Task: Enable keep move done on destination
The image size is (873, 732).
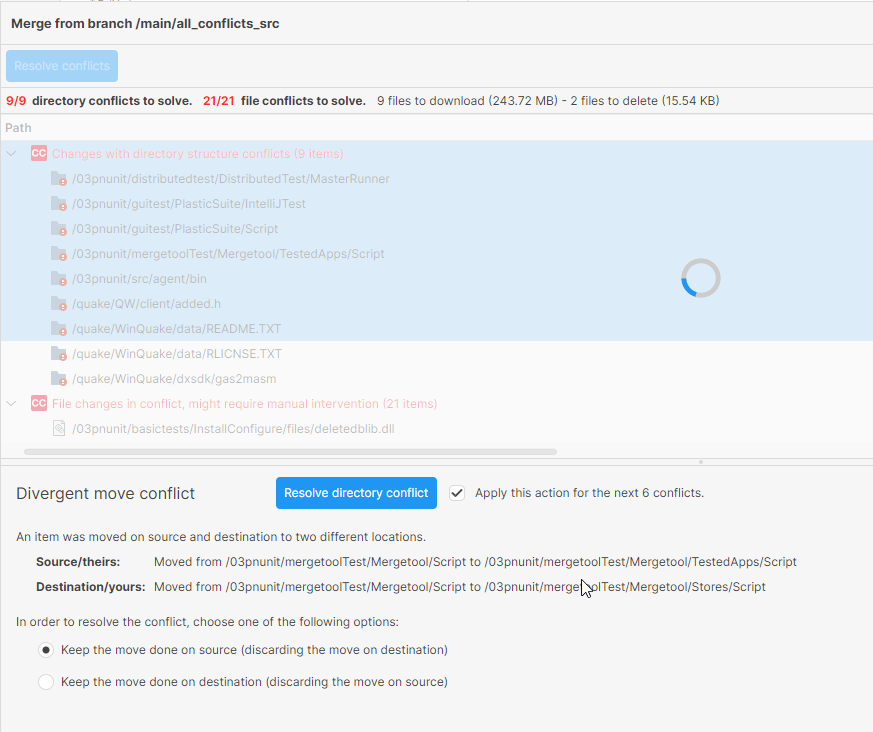Action: pos(46,681)
